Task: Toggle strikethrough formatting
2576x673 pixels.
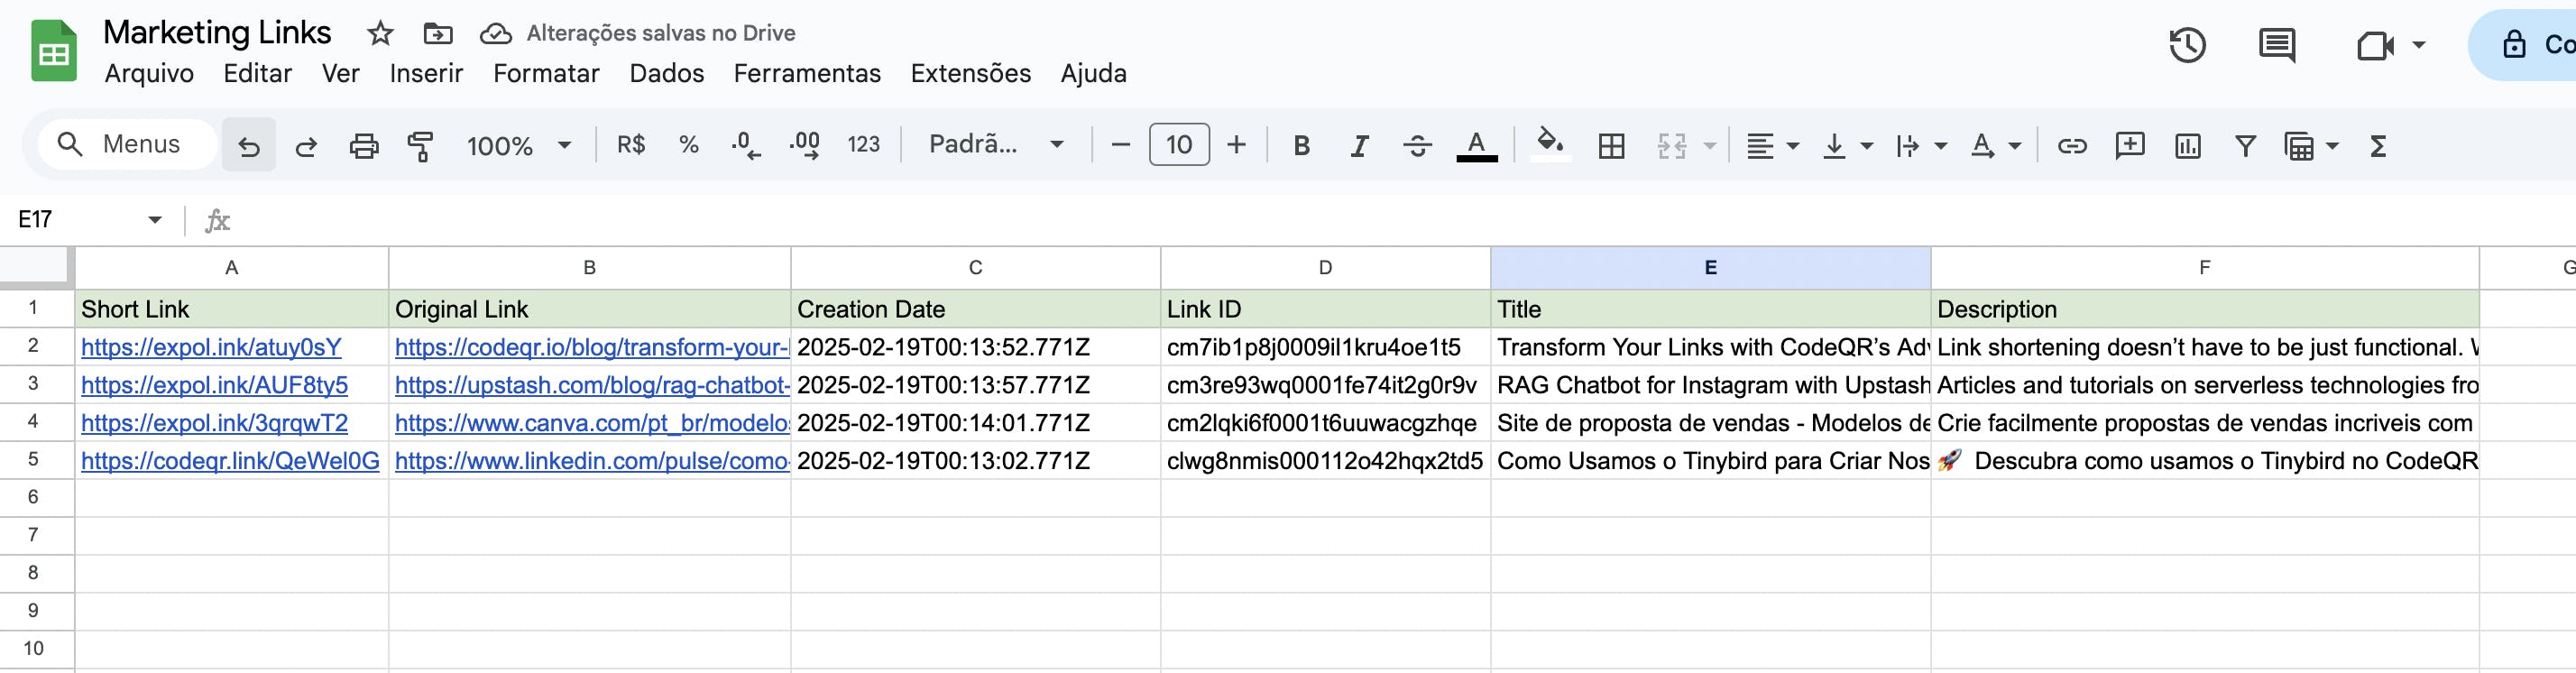Action: pyautogui.click(x=1417, y=146)
